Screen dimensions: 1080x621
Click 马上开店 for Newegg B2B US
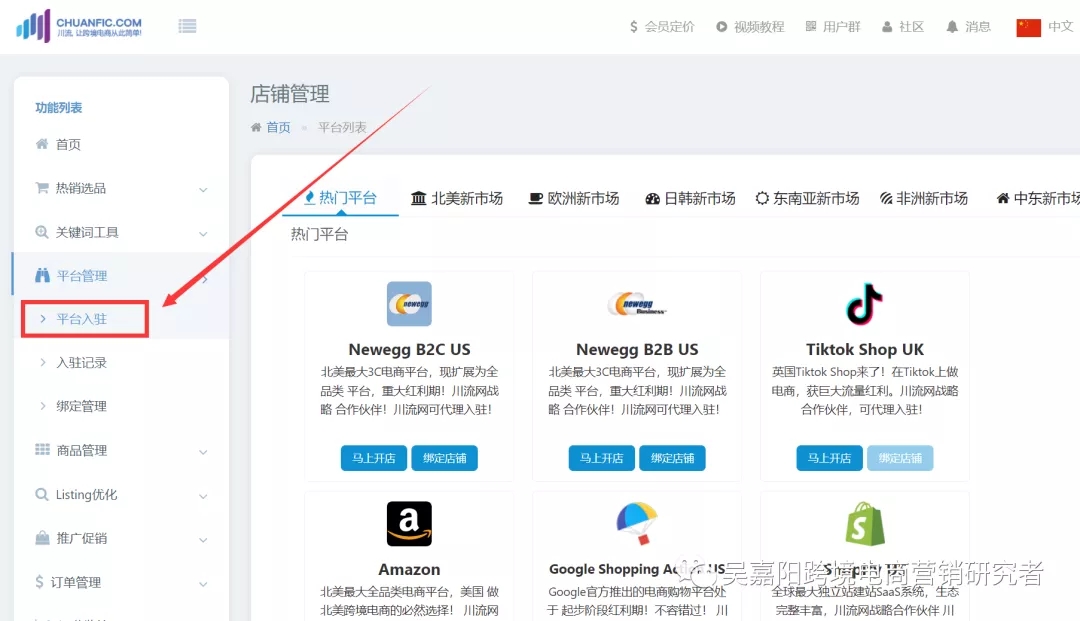coord(601,458)
